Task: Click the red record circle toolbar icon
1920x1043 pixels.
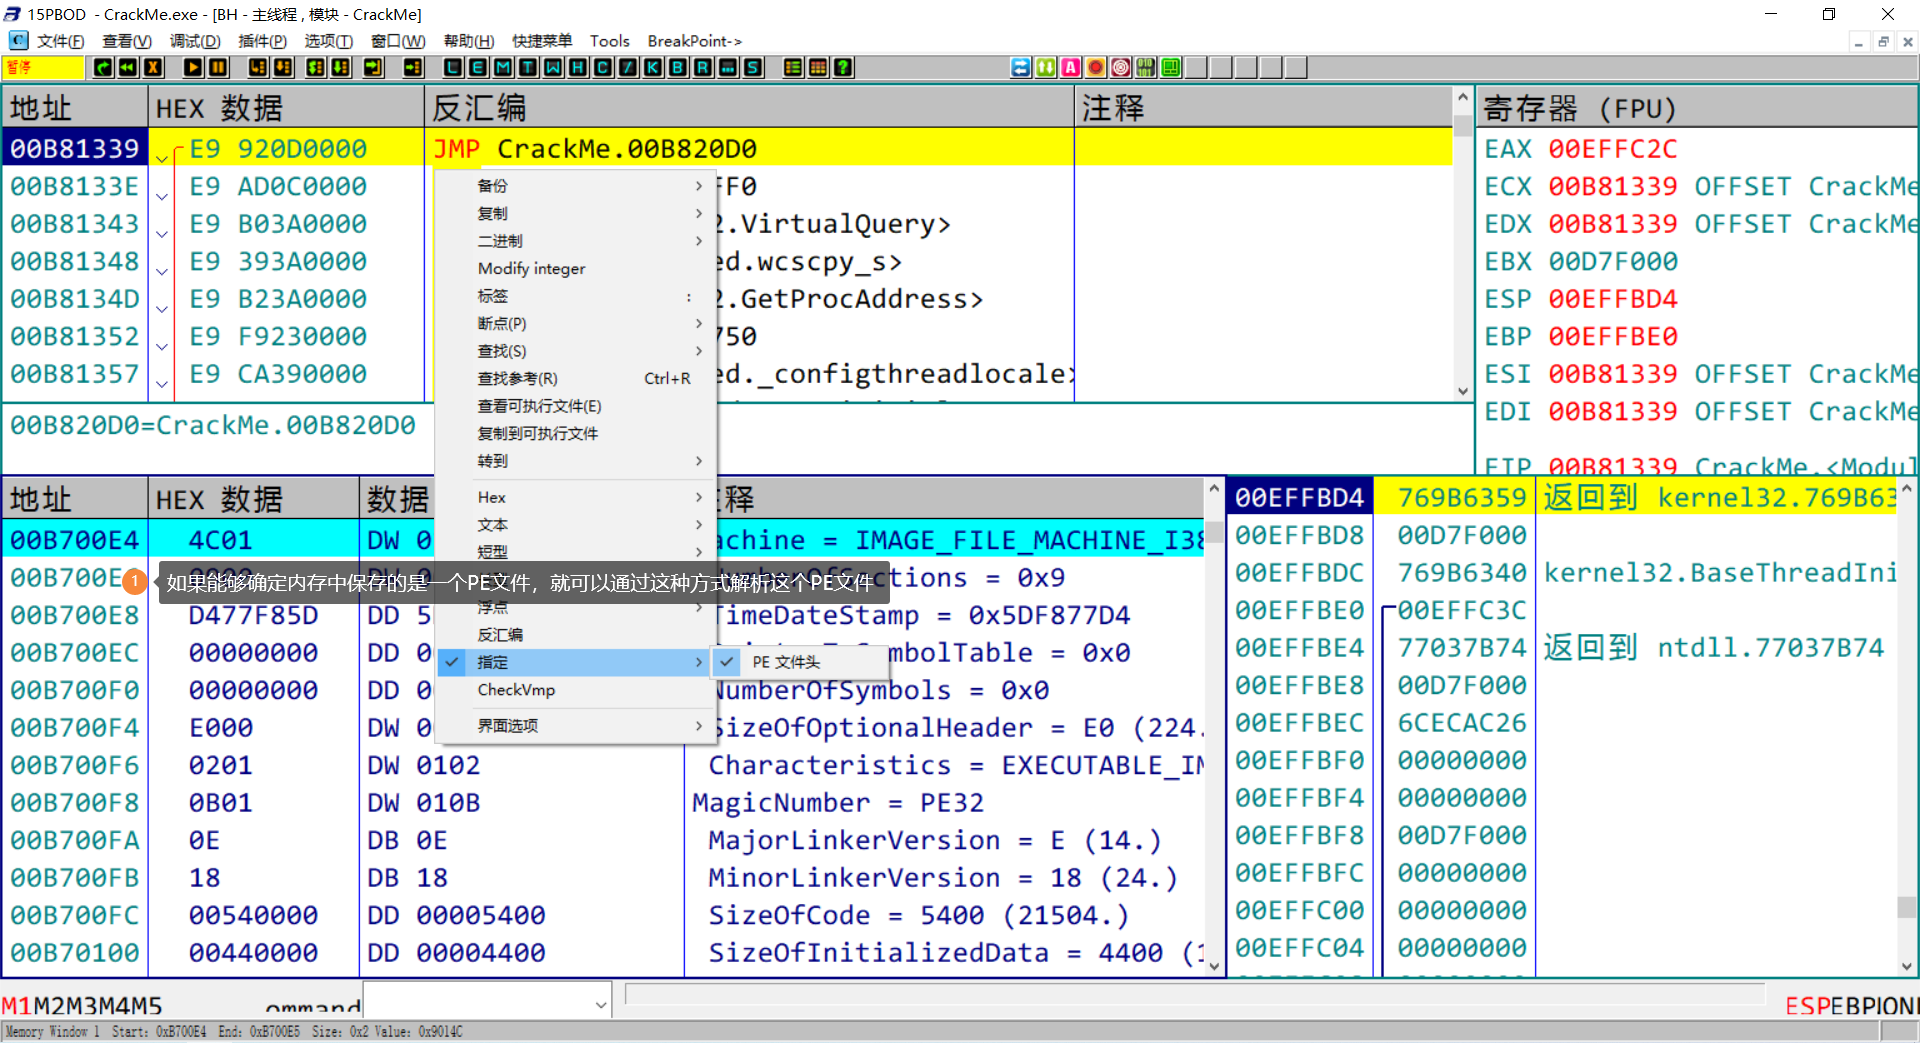Action: coord(1096,67)
